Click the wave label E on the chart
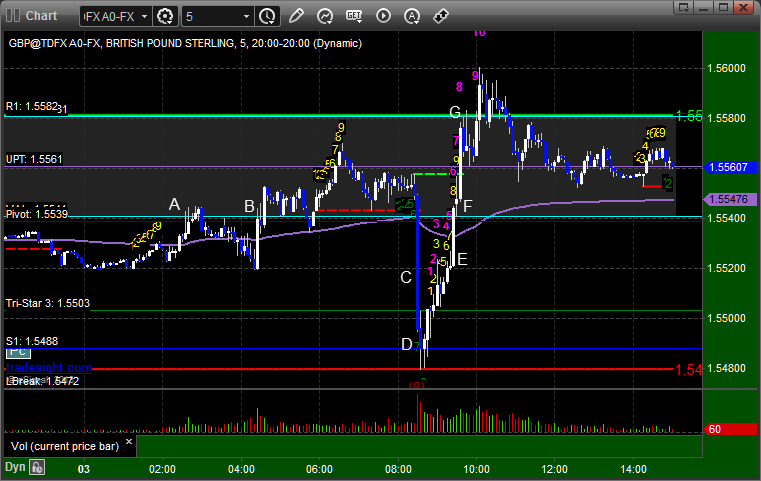The image size is (761, 481). tap(462, 259)
